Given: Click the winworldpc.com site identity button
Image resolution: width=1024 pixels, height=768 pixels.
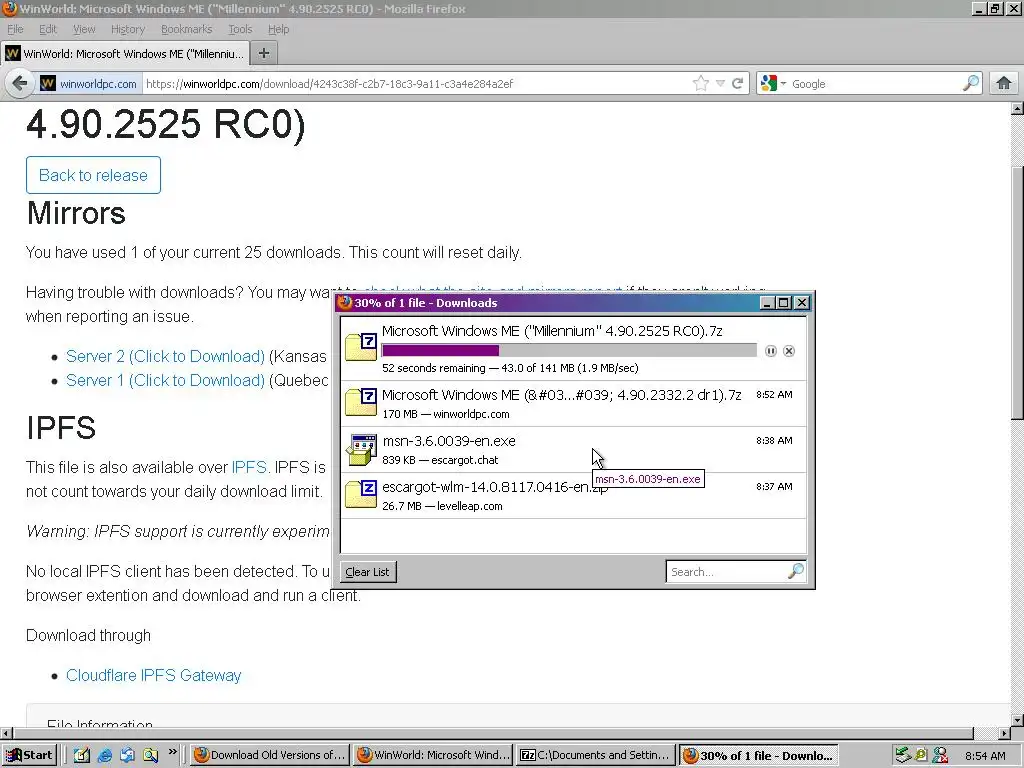Looking at the screenshot, I should coord(90,84).
